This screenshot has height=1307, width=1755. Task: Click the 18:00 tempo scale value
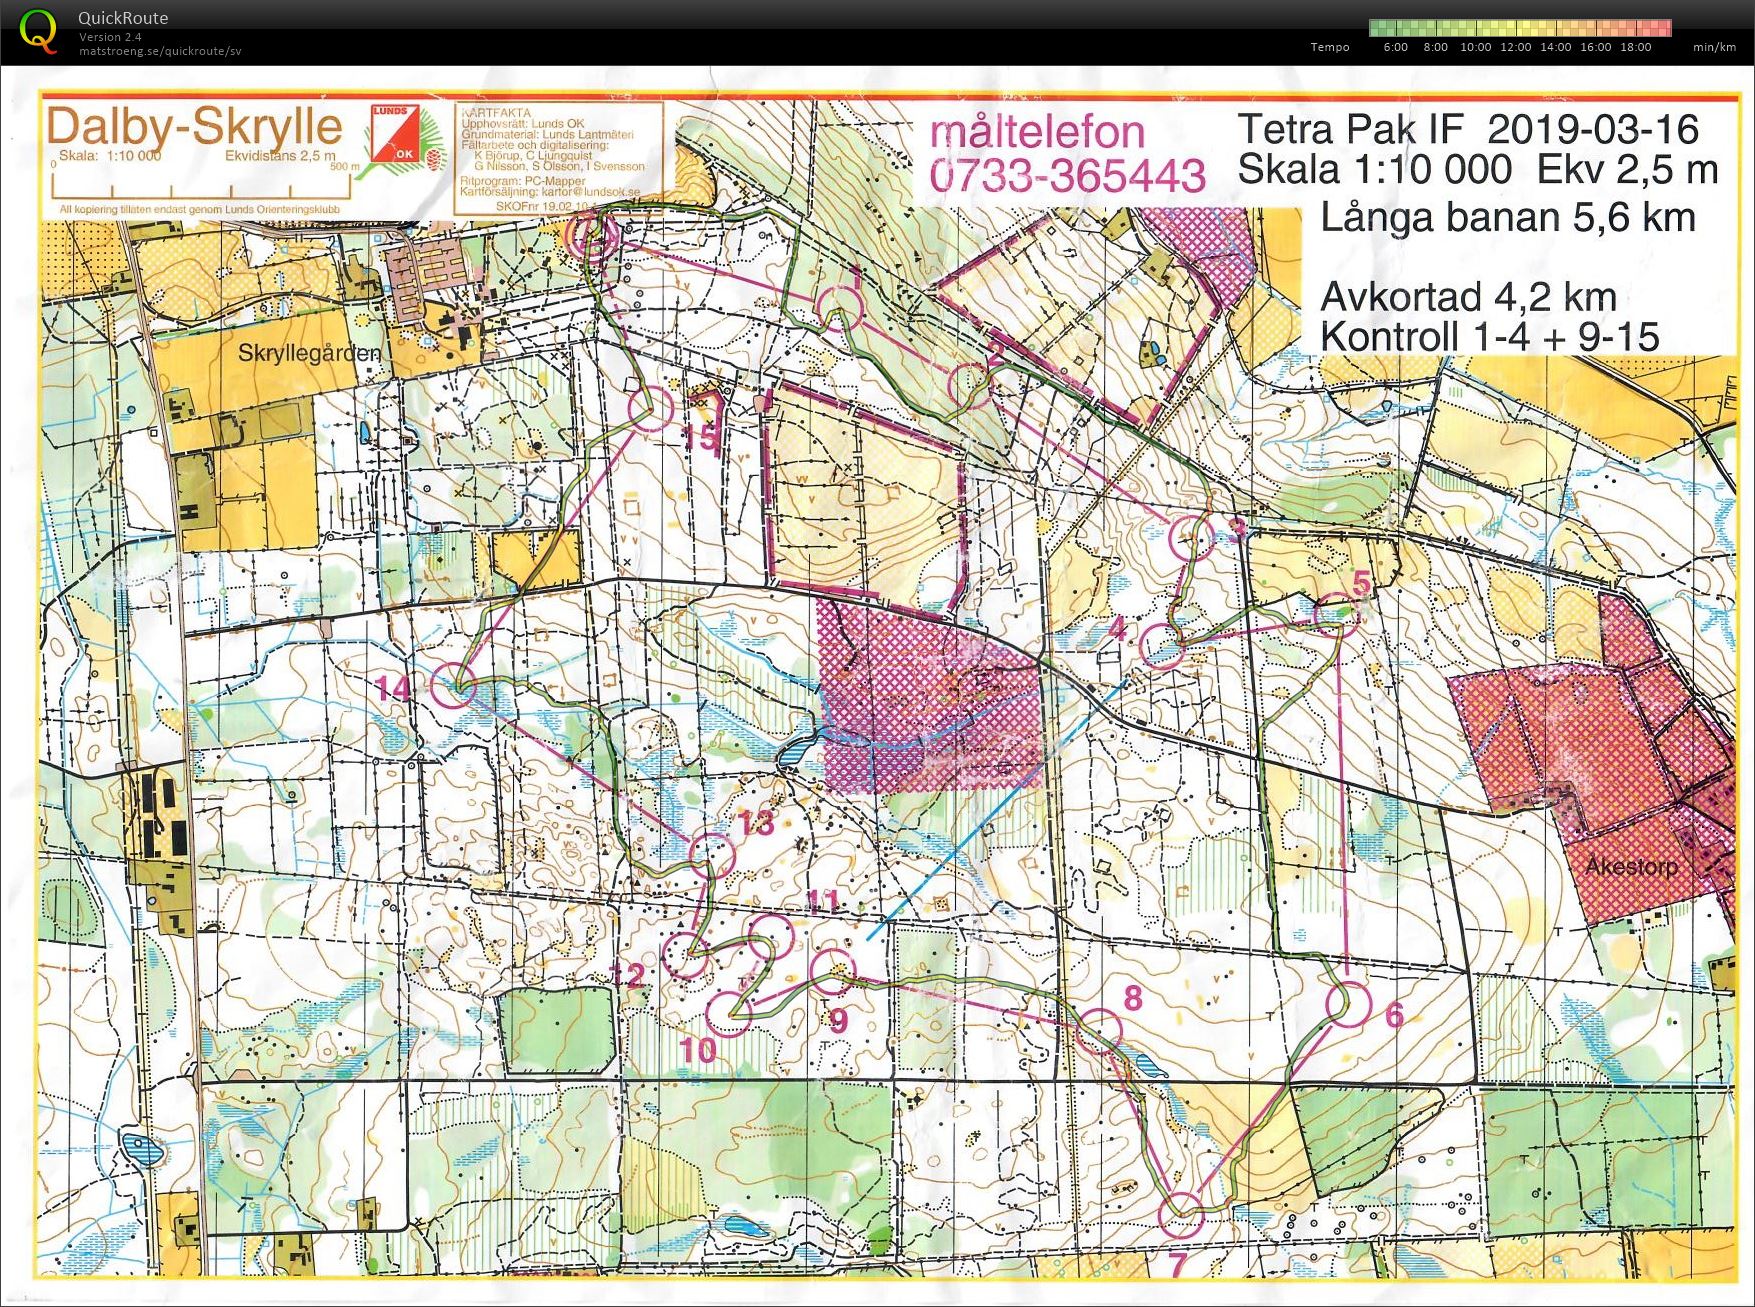(x=1635, y=47)
